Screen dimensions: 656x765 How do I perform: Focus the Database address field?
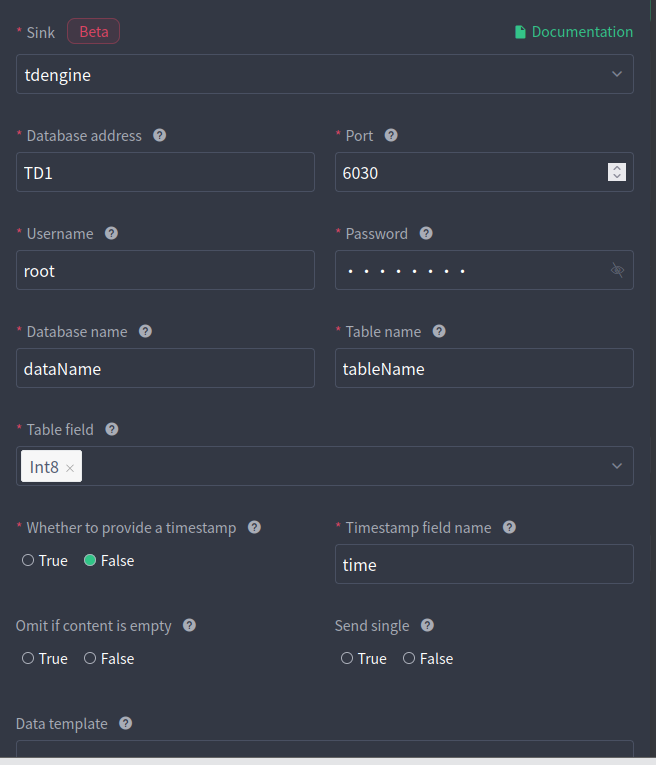(165, 172)
